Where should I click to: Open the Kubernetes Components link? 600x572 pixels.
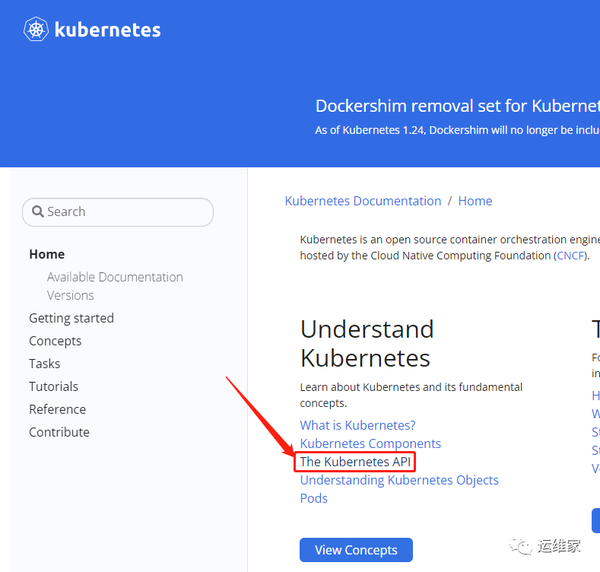click(x=370, y=443)
